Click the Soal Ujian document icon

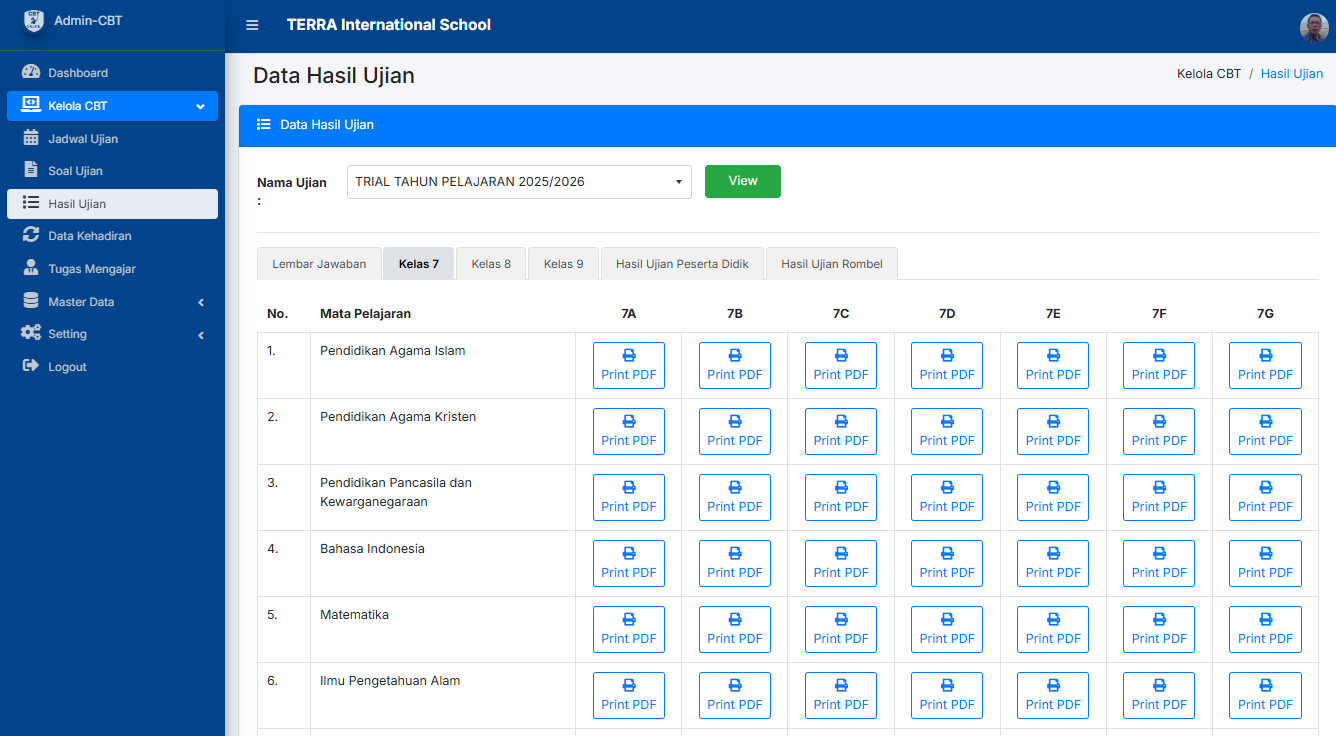pyautogui.click(x=31, y=170)
